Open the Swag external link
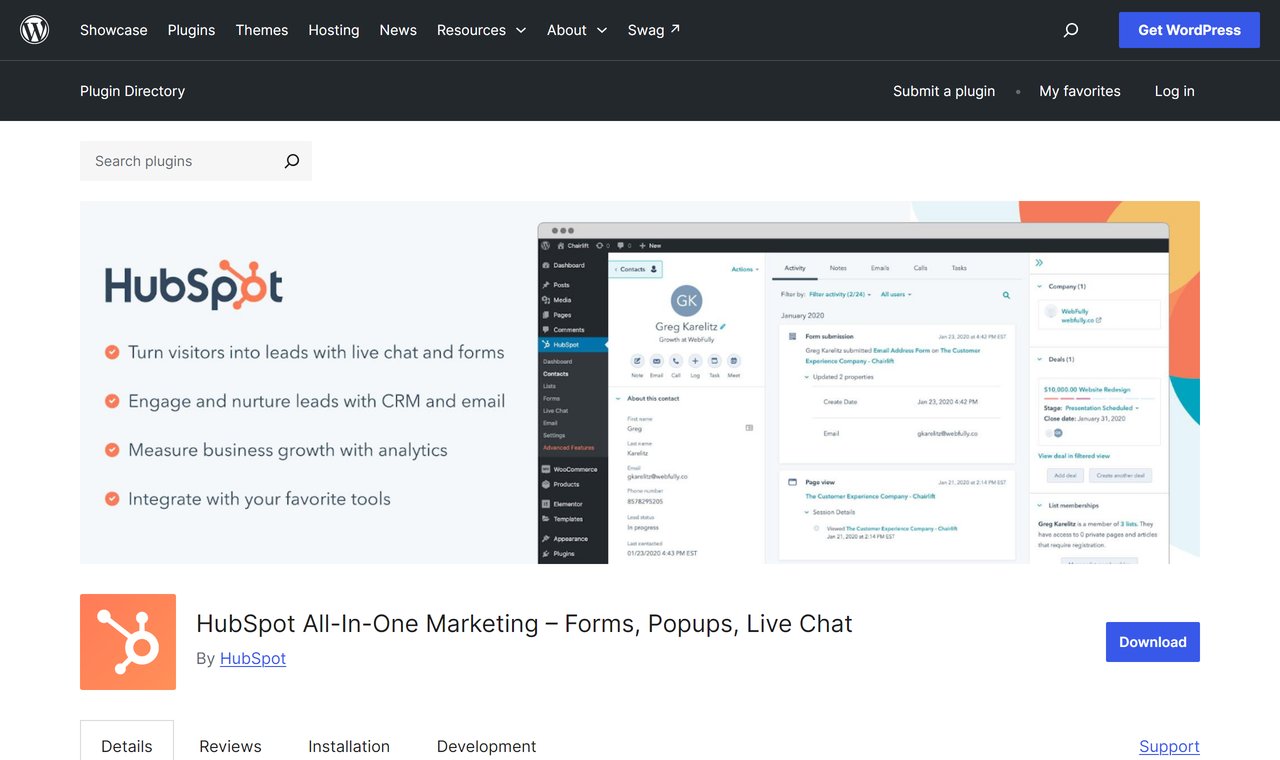The height and width of the screenshot is (760, 1280). click(654, 30)
